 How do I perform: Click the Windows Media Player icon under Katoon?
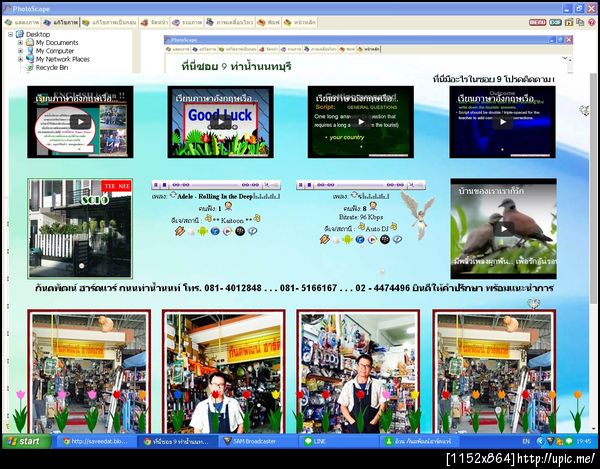tap(227, 231)
